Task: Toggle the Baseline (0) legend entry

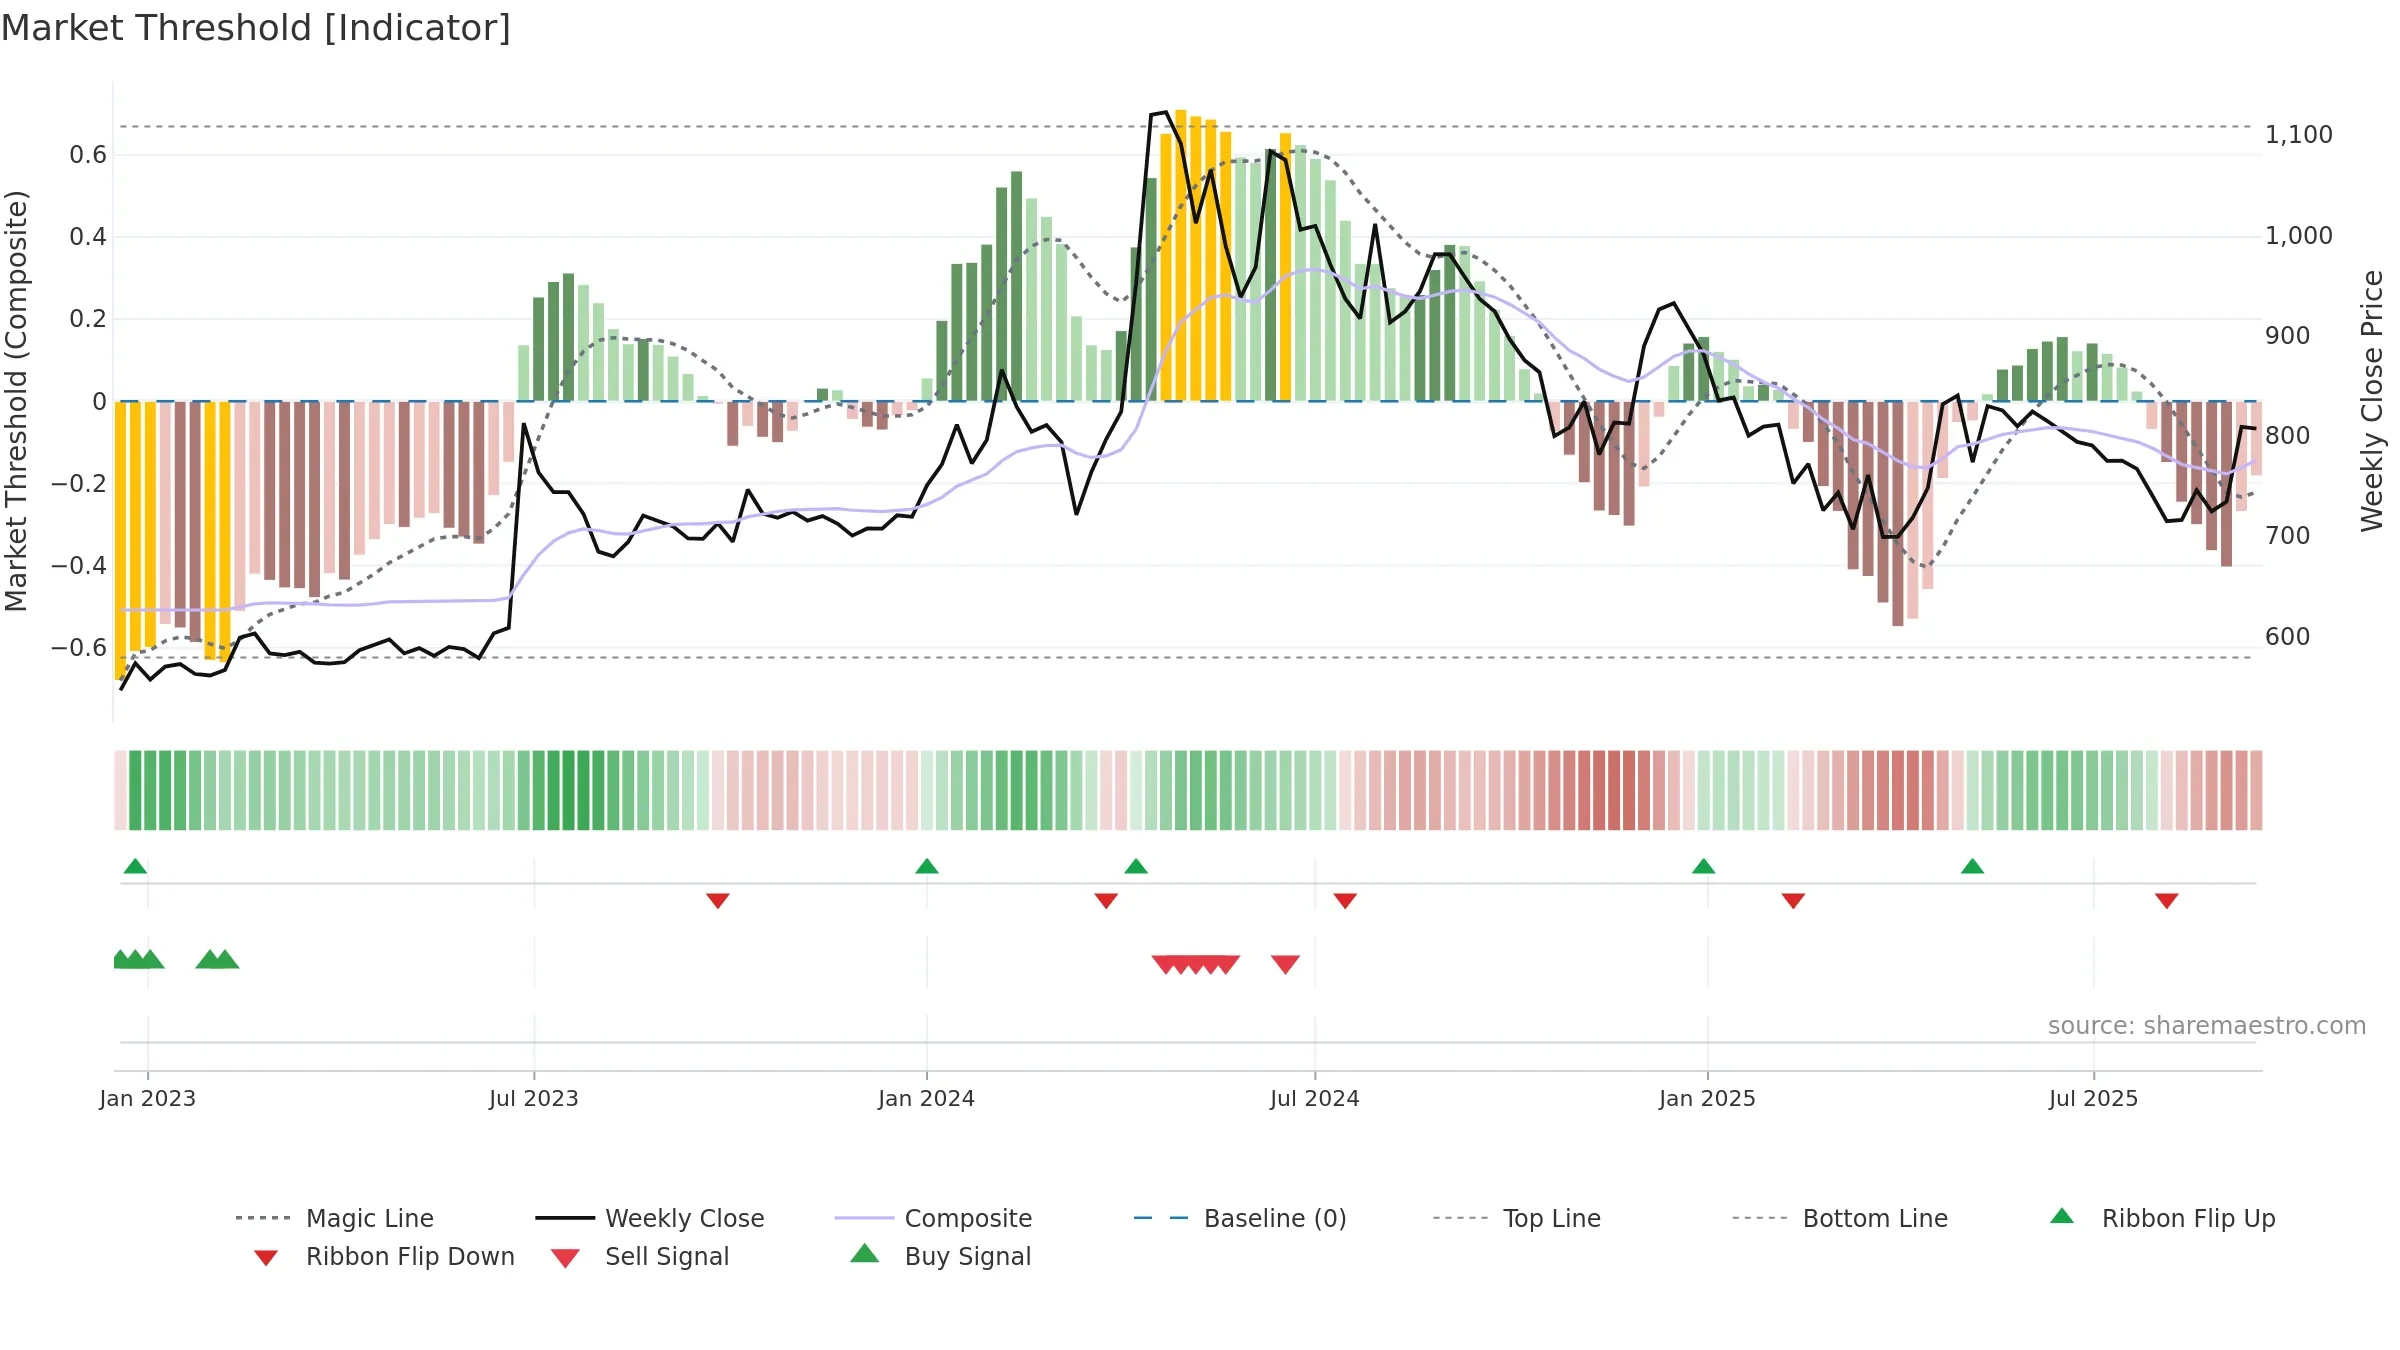Action: click(1240, 1218)
